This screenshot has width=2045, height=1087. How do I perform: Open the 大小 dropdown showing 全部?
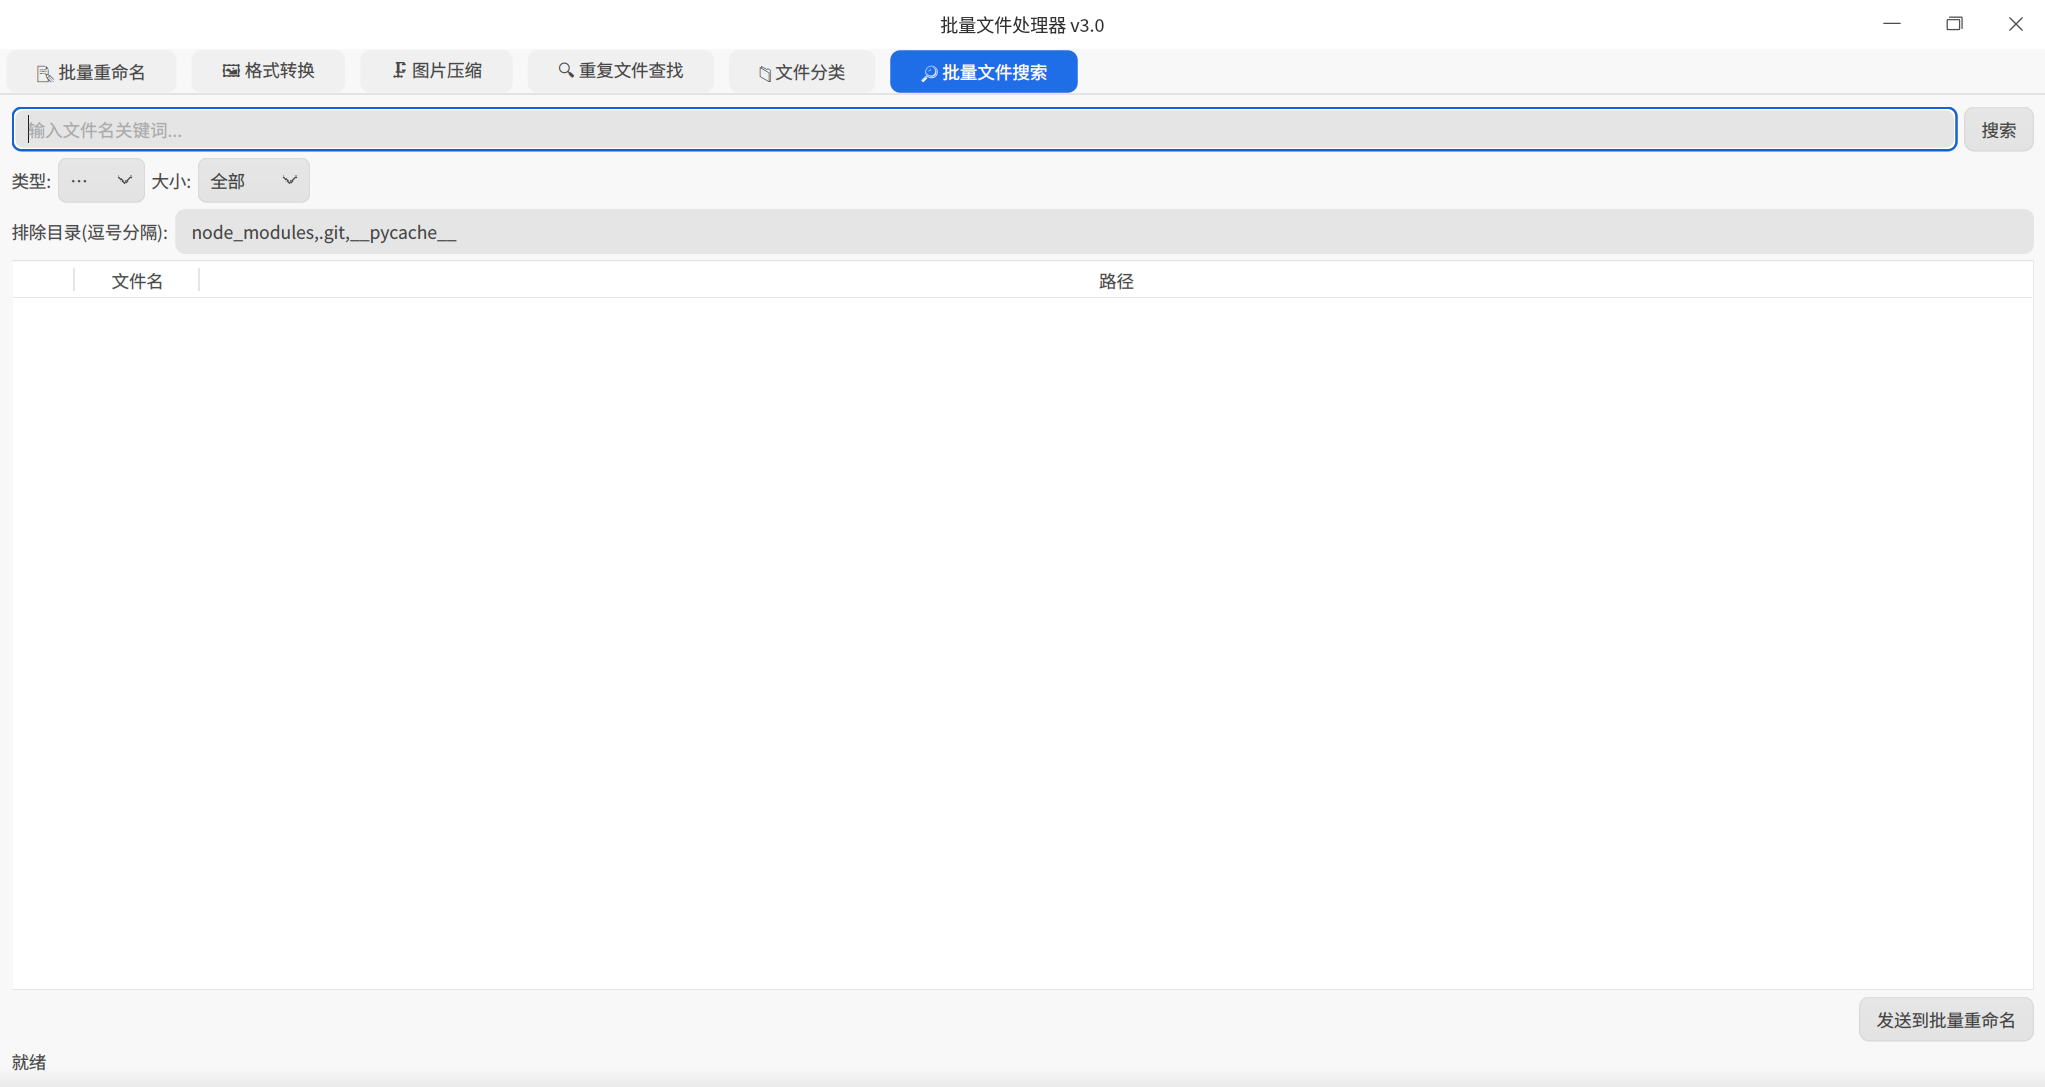tap(254, 181)
